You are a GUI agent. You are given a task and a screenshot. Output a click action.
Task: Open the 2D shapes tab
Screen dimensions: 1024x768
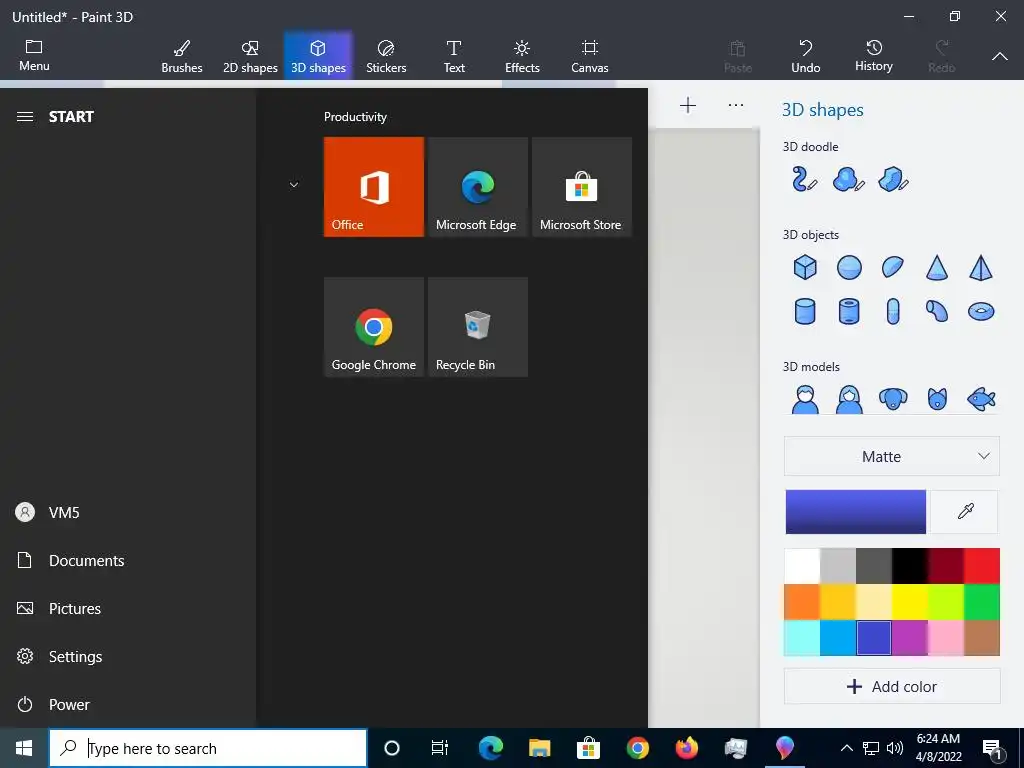point(250,56)
